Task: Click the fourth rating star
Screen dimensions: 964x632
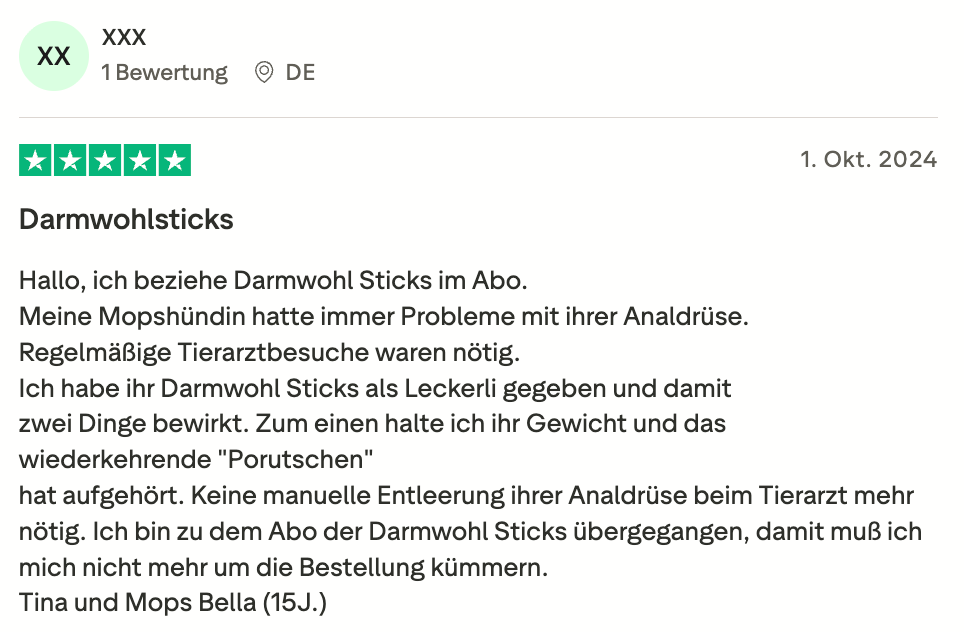Action: click(140, 161)
